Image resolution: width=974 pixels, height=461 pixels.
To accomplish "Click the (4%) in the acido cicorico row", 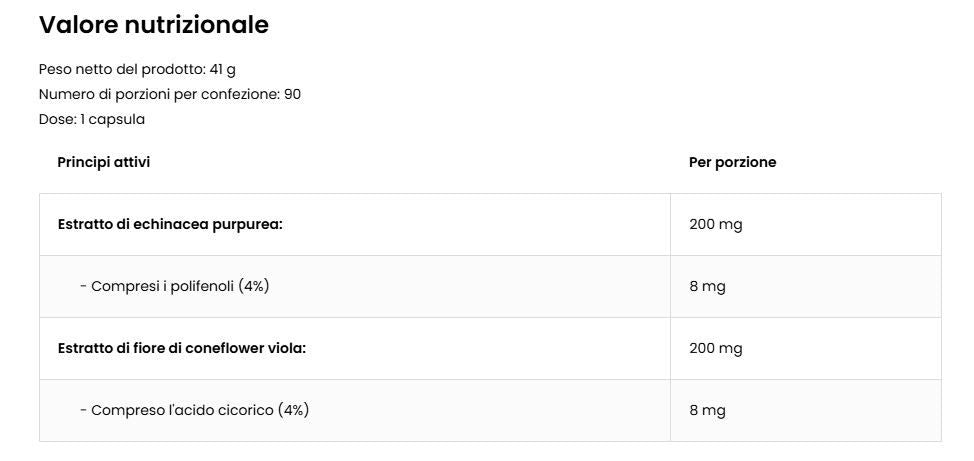I will 293,411.
